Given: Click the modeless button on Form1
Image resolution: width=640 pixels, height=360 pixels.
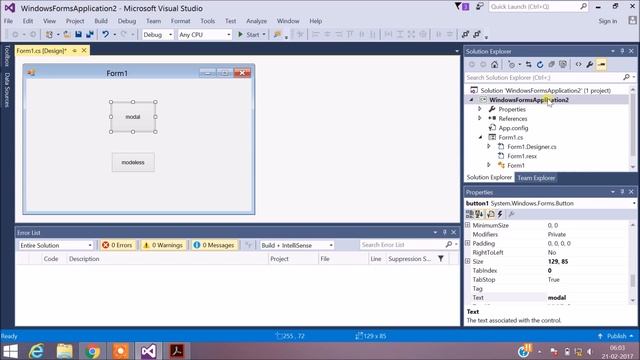Looking at the screenshot, I should point(133,162).
